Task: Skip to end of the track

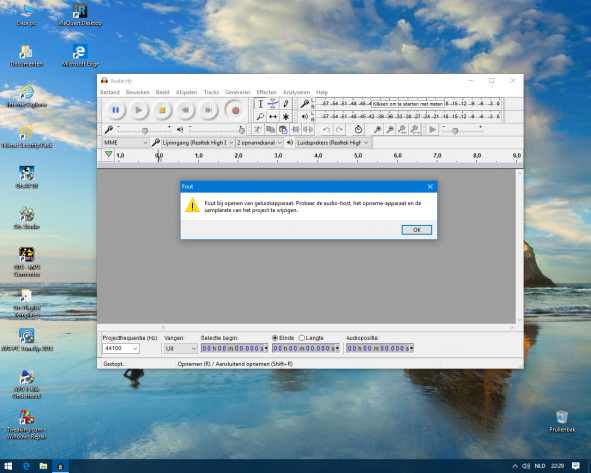Action: 208,110
